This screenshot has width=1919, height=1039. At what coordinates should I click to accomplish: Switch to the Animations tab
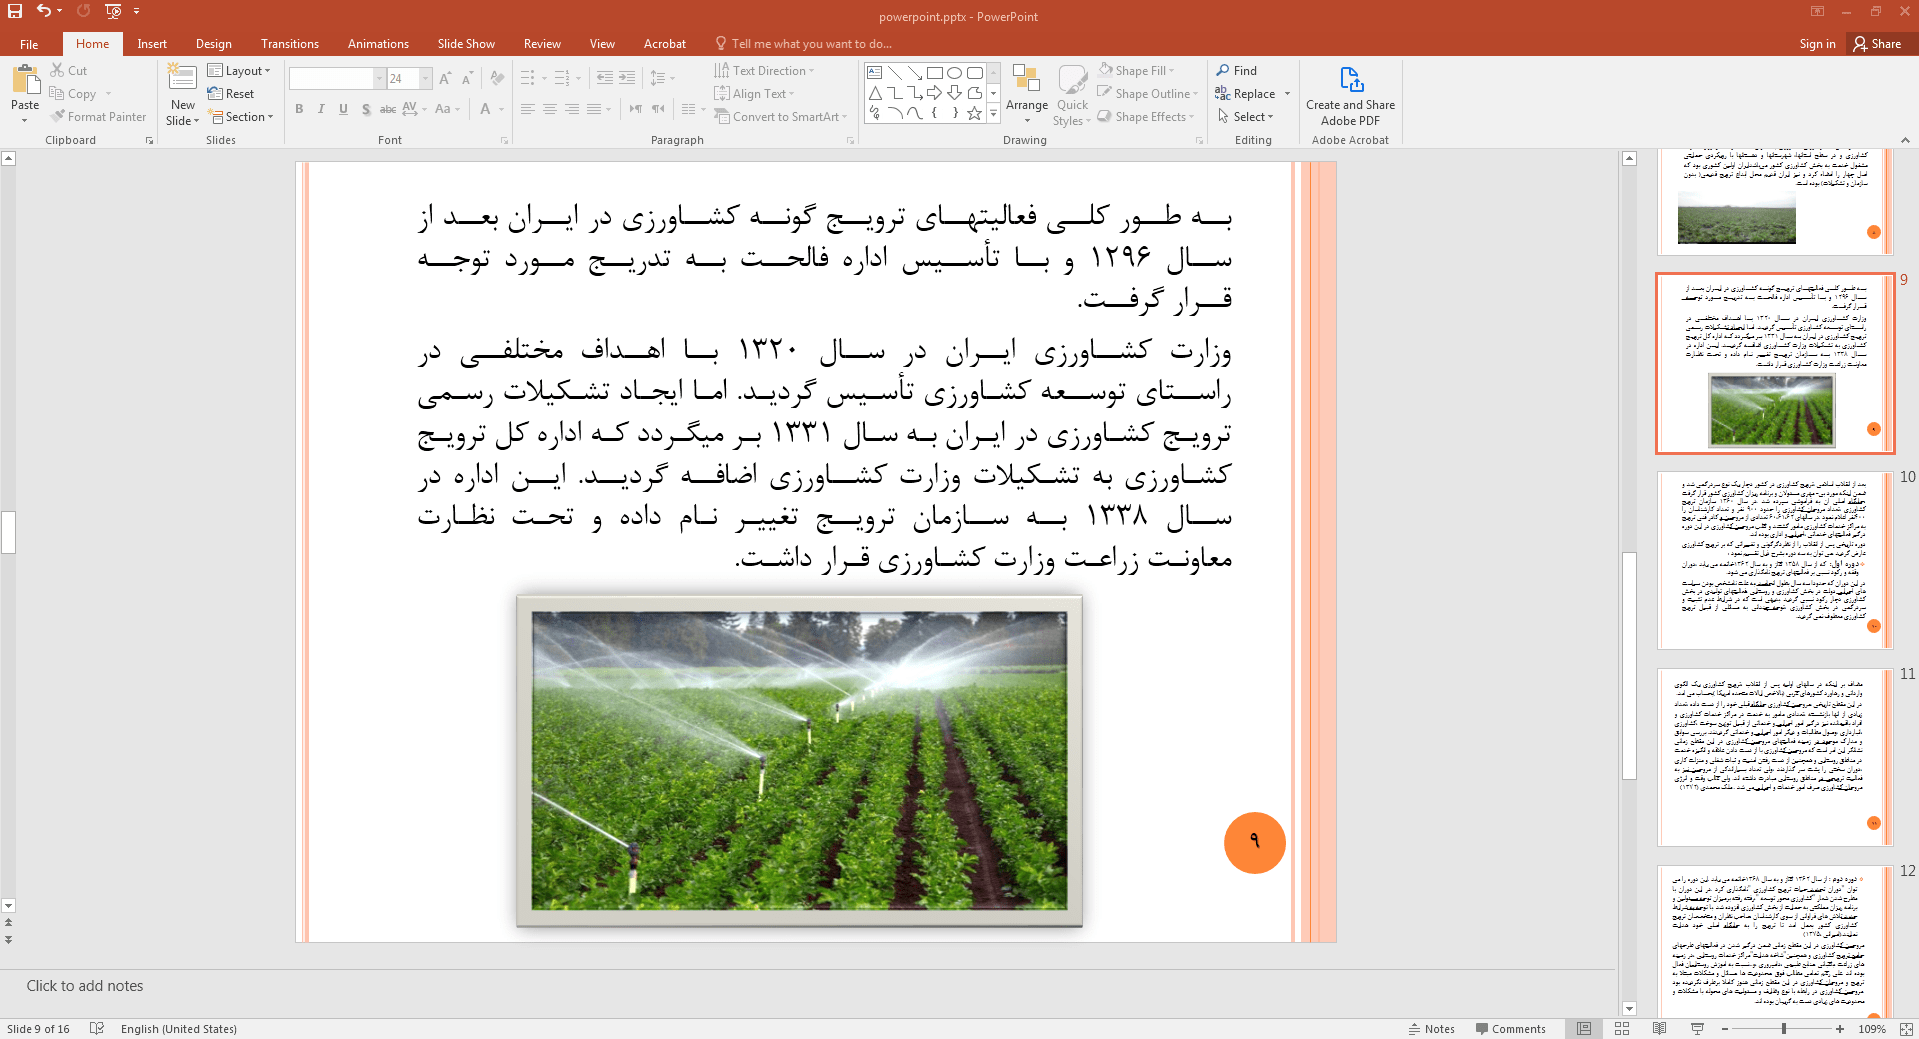click(378, 44)
